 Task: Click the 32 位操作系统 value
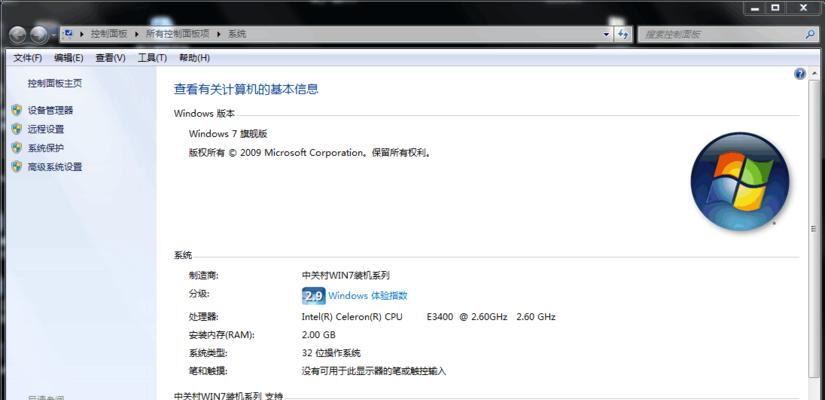tap(331, 353)
